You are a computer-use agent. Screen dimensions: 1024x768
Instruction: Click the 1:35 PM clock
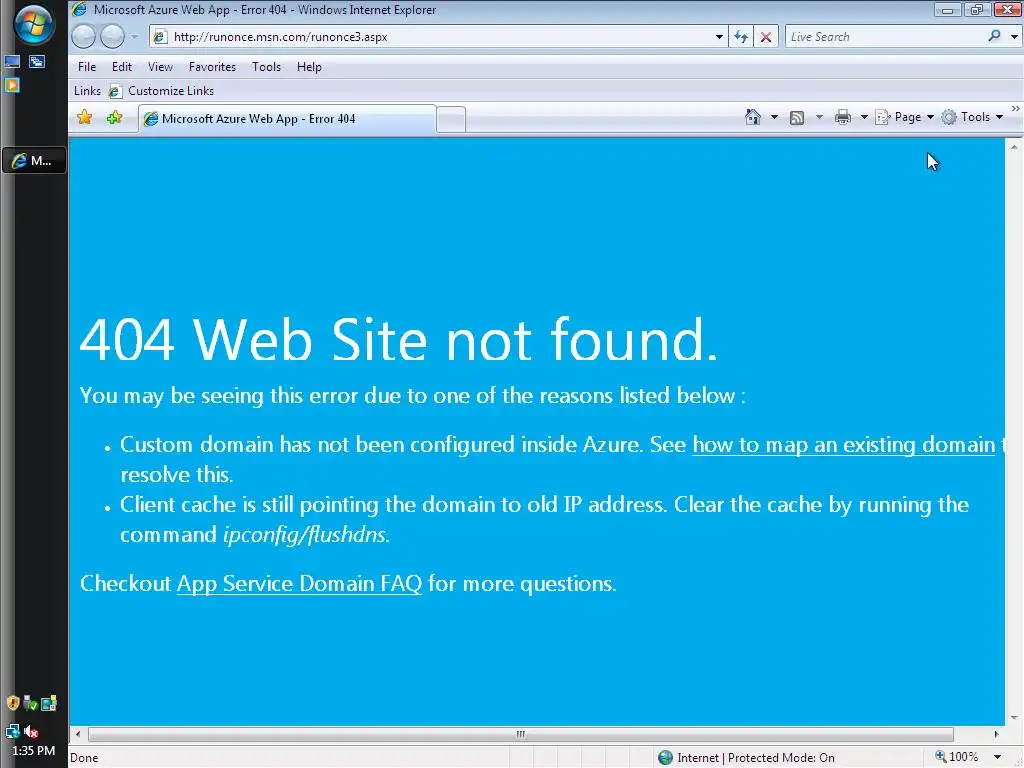point(33,751)
